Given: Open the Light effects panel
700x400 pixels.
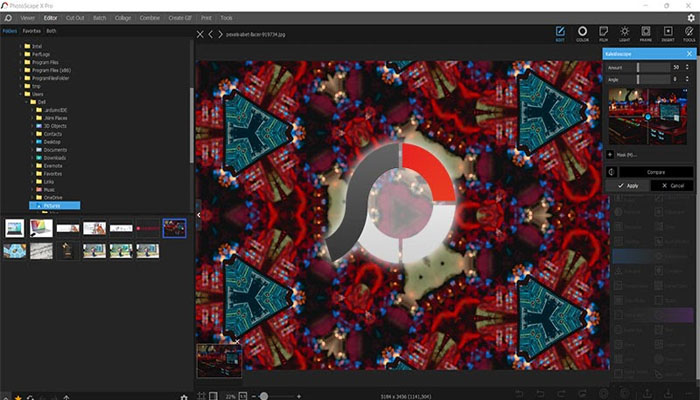Looking at the screenshot, I should pos(625,33).
